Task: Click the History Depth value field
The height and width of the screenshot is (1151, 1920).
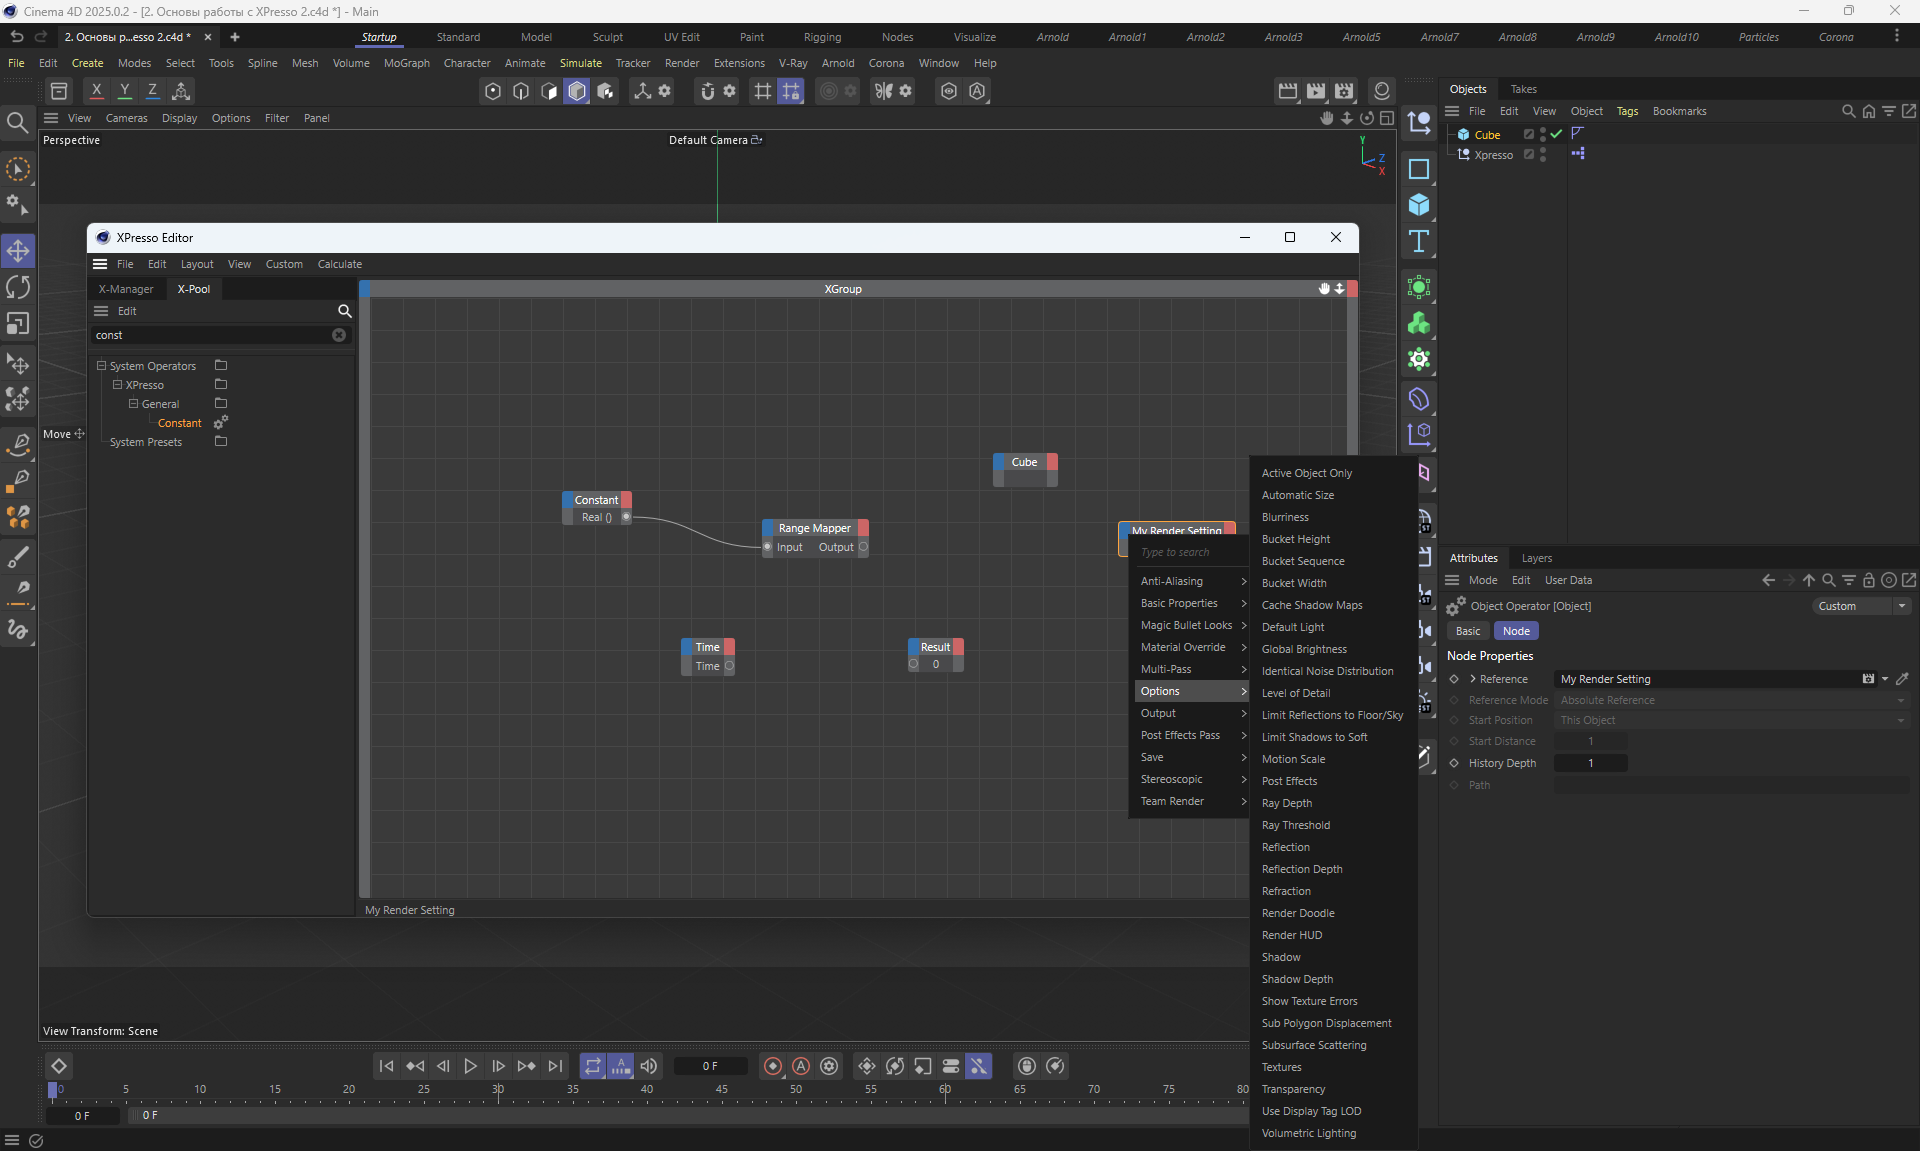Action: pos(1590,763)
